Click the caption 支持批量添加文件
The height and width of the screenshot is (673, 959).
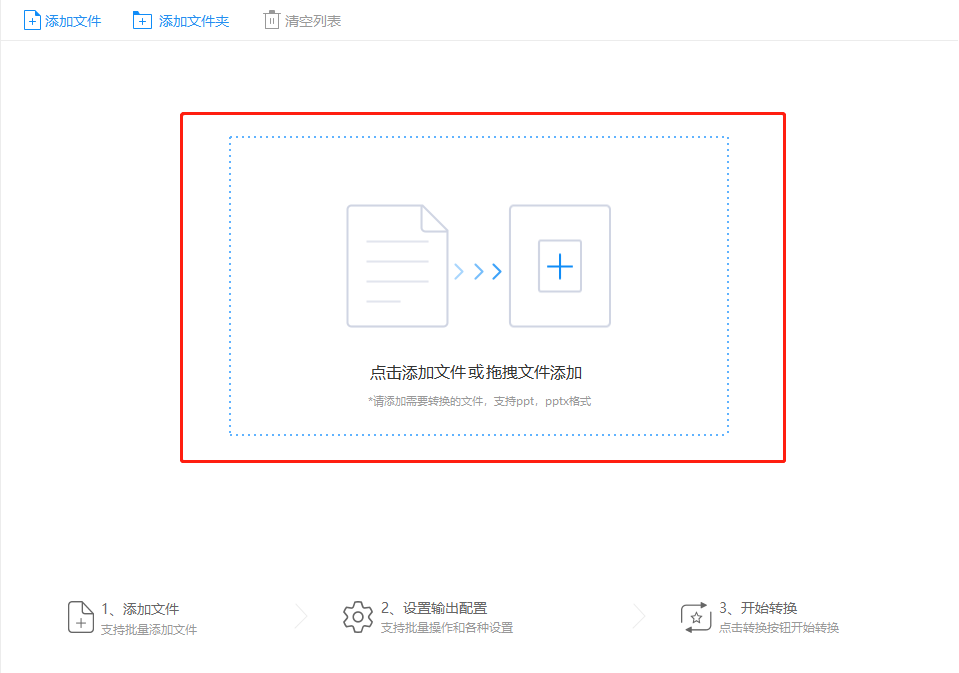pyautogui.click(x=149, y=630)
